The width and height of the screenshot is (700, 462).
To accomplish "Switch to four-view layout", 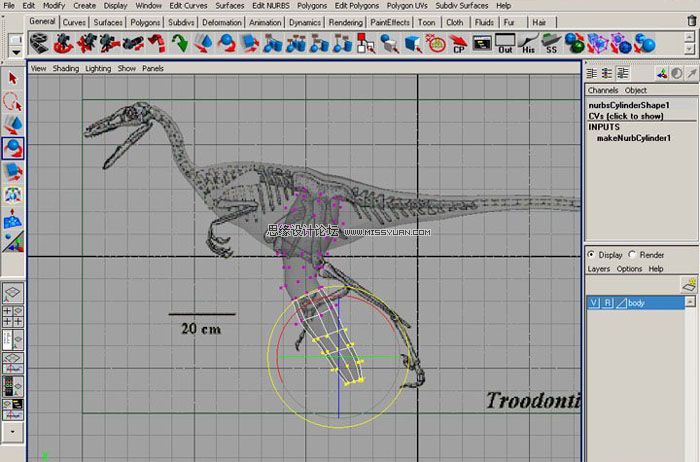I will coord(13,316).
